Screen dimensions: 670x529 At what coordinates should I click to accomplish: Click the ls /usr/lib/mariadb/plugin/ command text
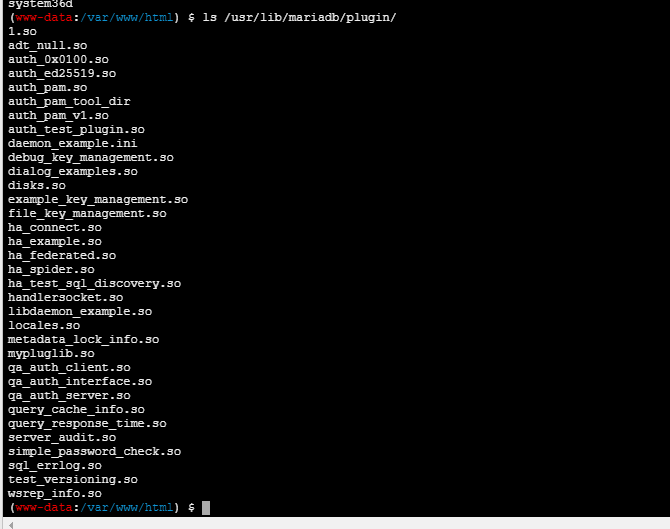(300, 18)
